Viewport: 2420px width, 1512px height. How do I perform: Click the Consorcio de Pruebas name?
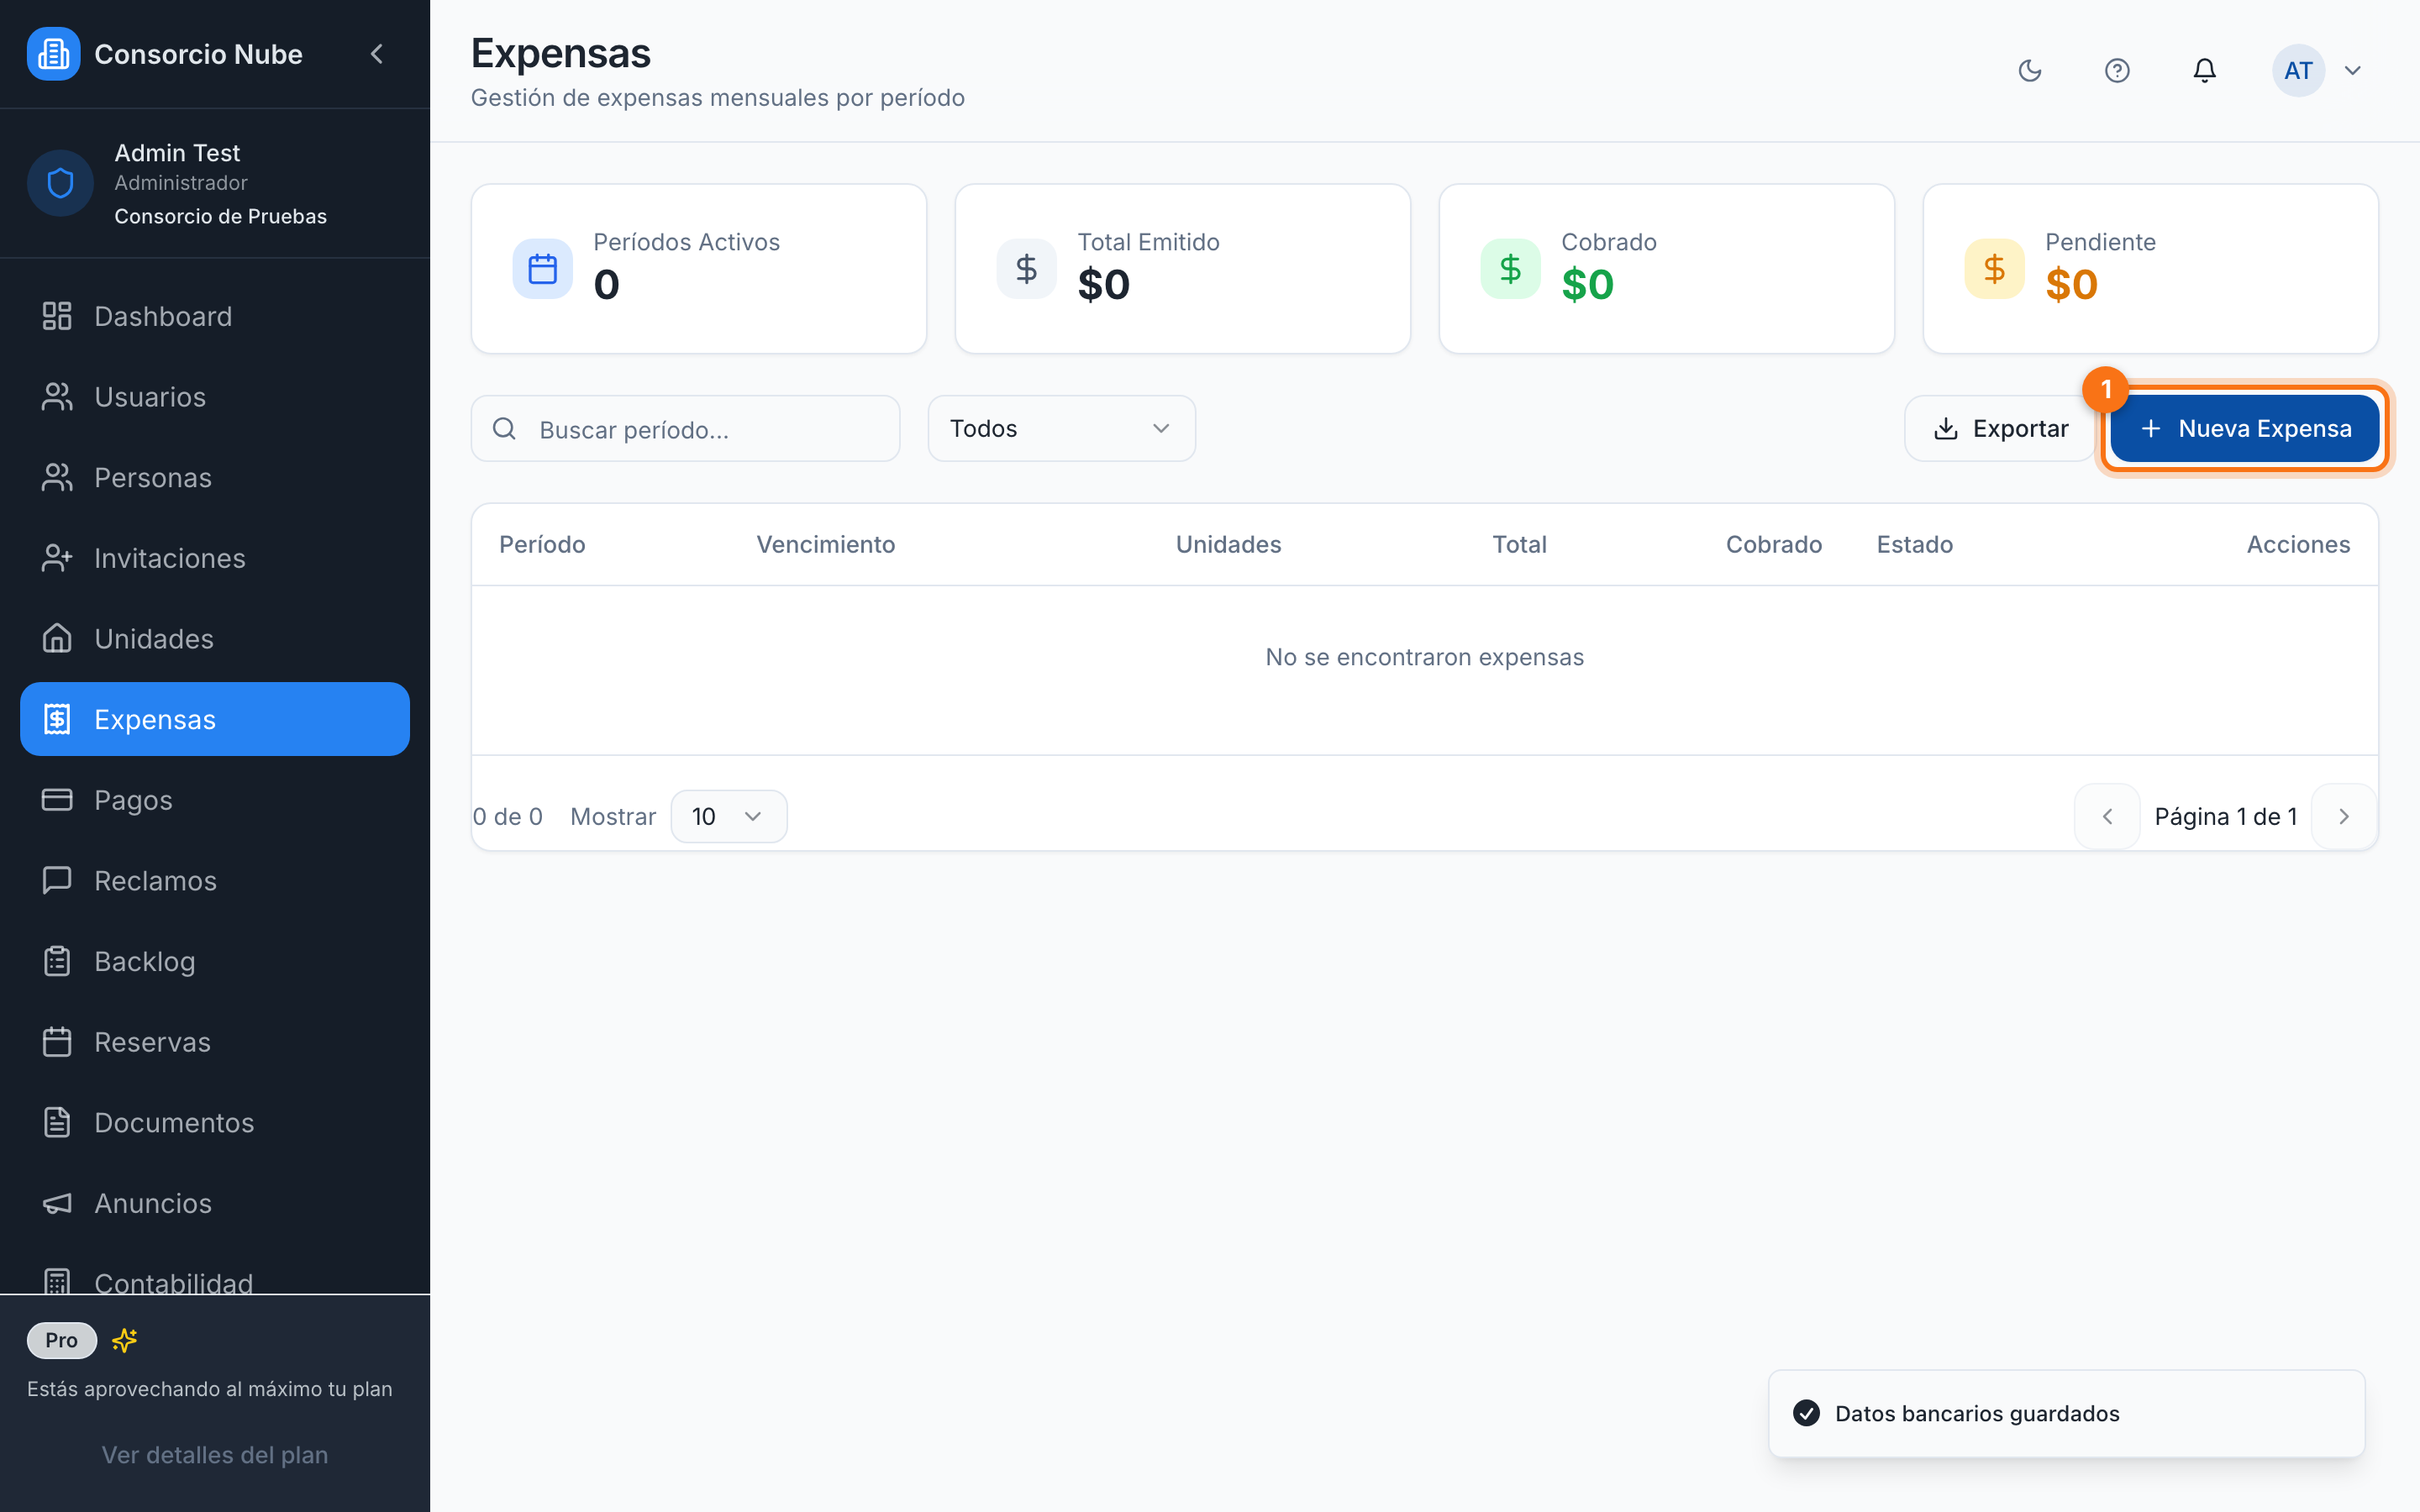coord(220,216)
